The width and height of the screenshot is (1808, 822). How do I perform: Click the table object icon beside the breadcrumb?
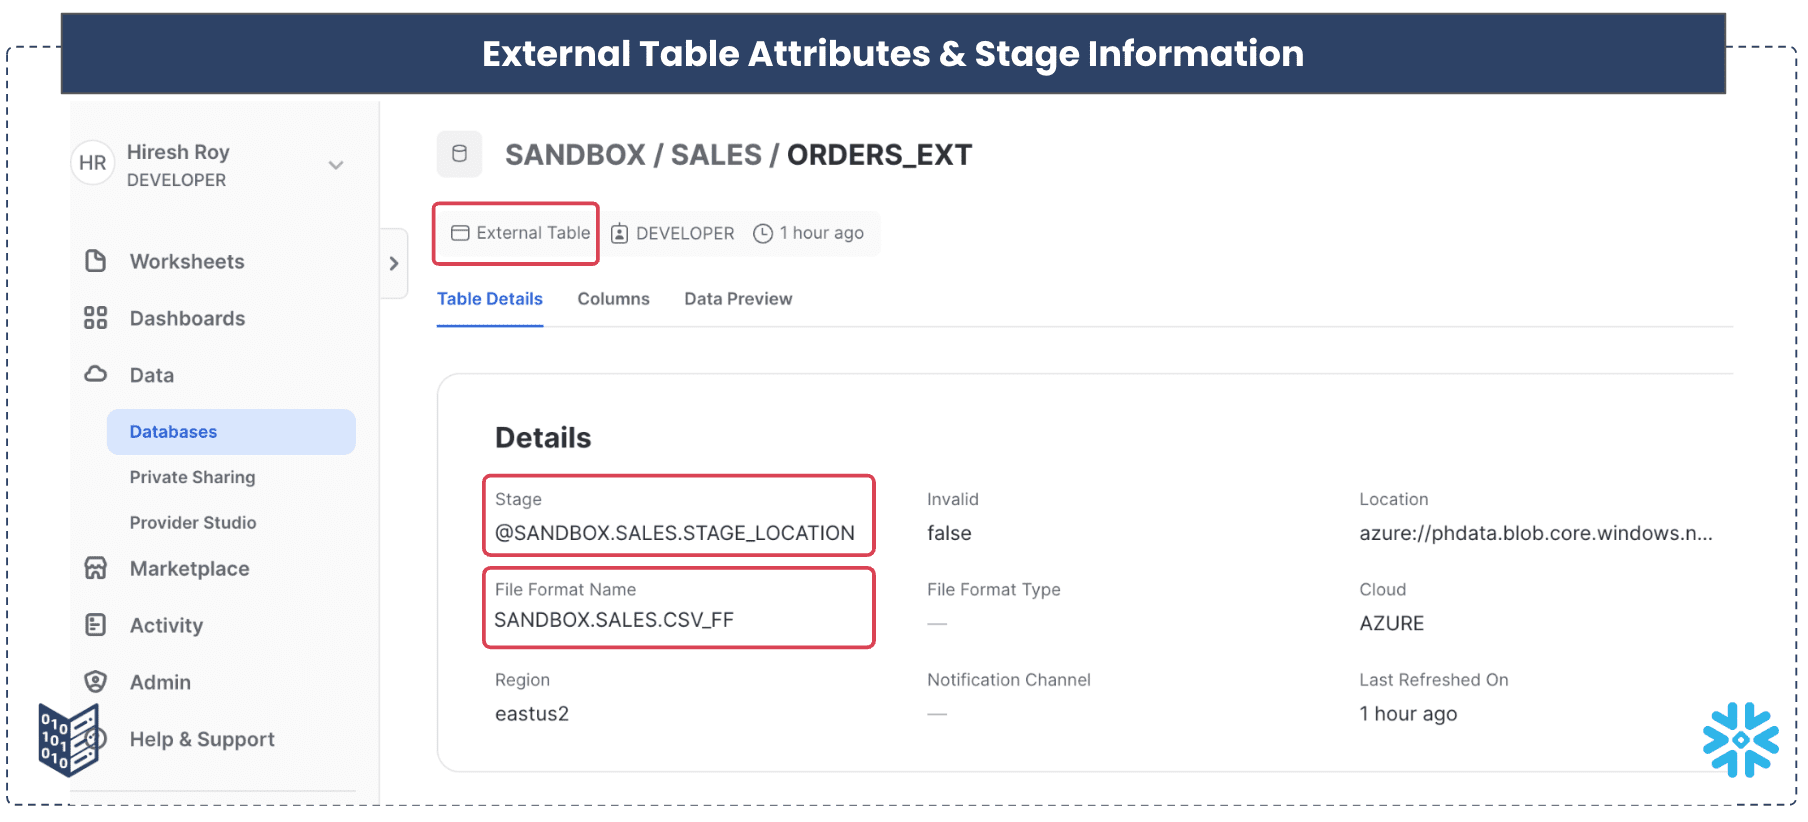(x=459, y=154)
